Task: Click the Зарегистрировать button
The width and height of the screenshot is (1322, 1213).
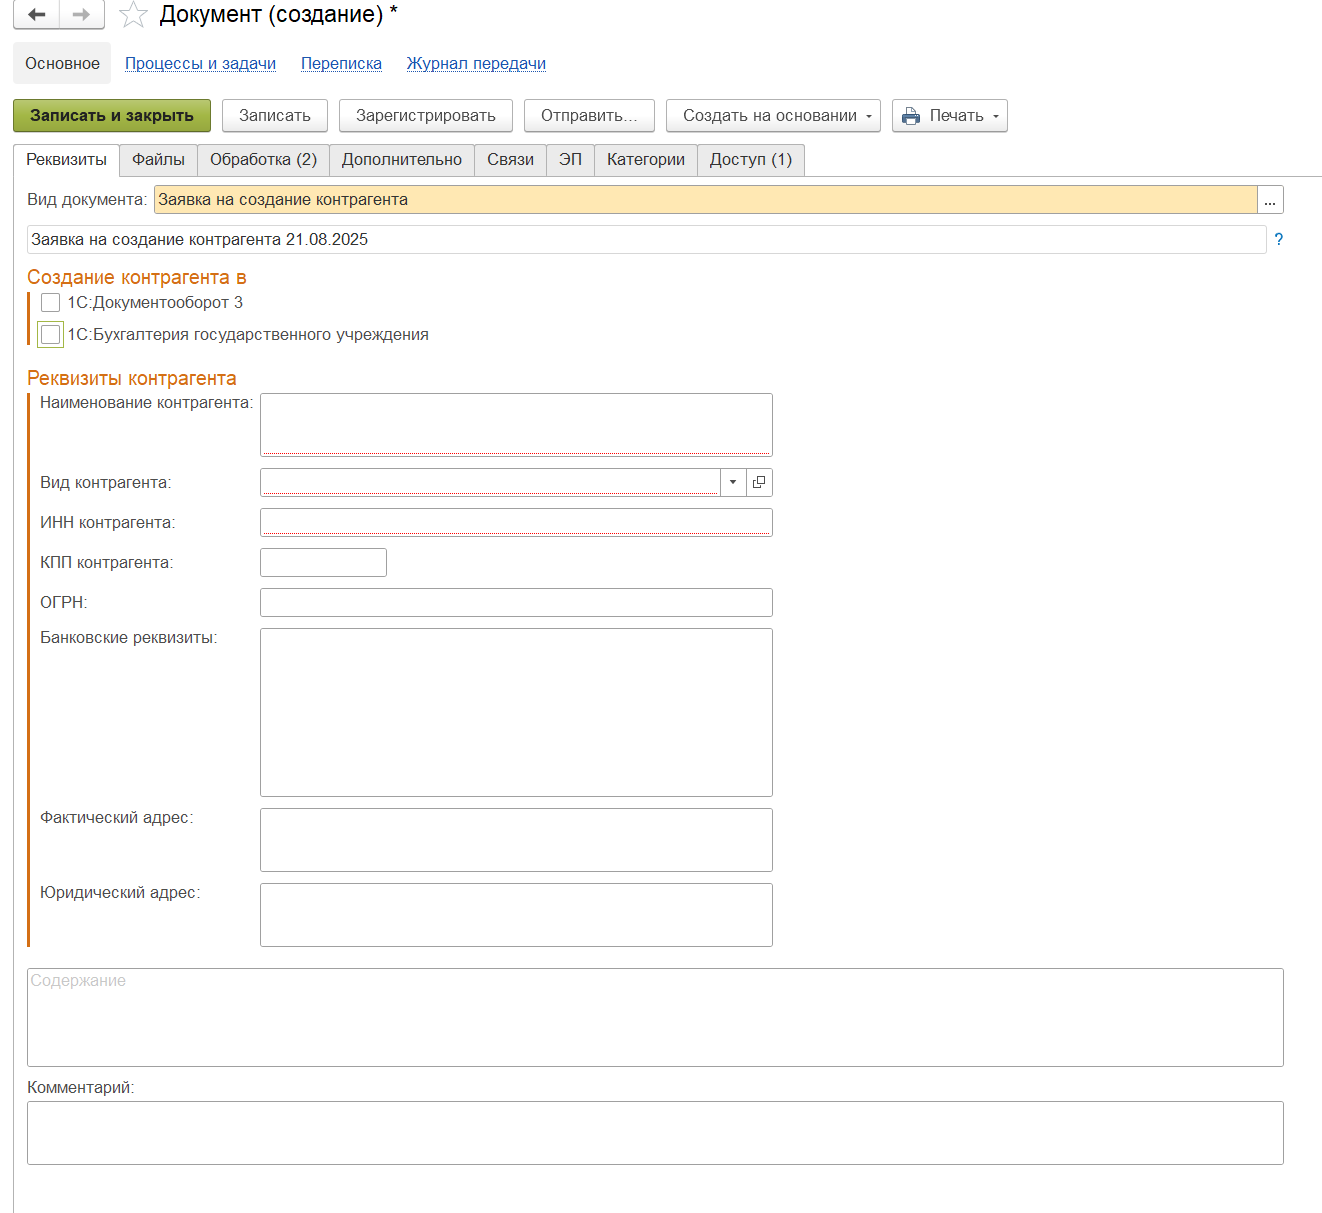Action: click(426, 116)
